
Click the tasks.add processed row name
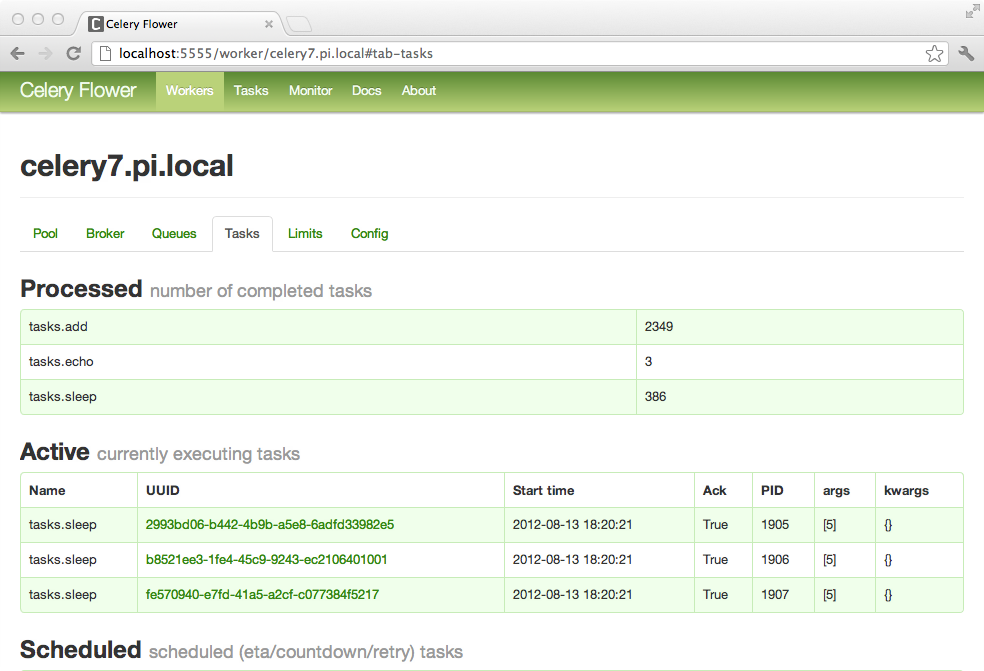point(58,326)
